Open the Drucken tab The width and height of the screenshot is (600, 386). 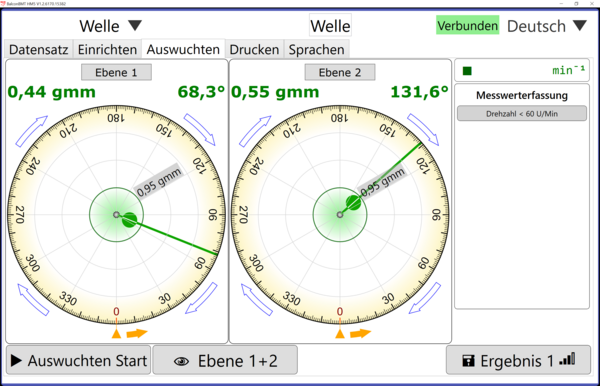pyautogui.click(x=254, y=49)
